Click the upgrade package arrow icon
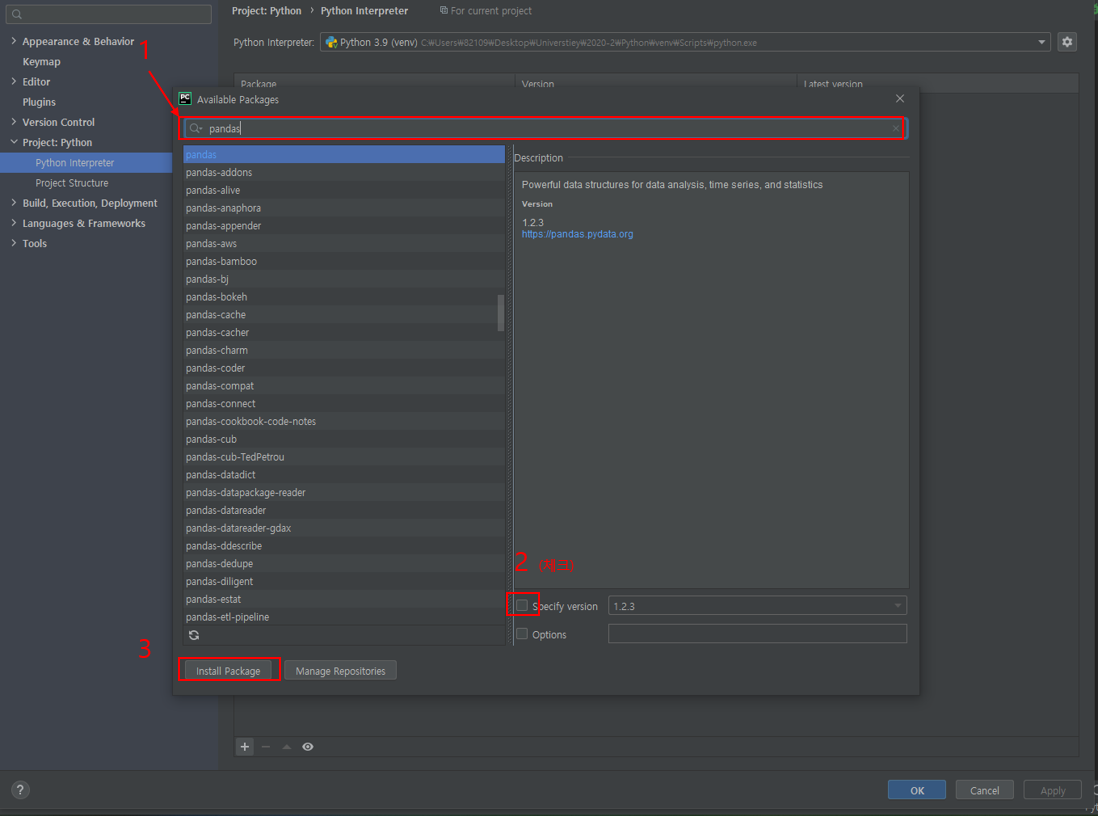Viewport: 1099px width, 816px height. coord(287,747)
